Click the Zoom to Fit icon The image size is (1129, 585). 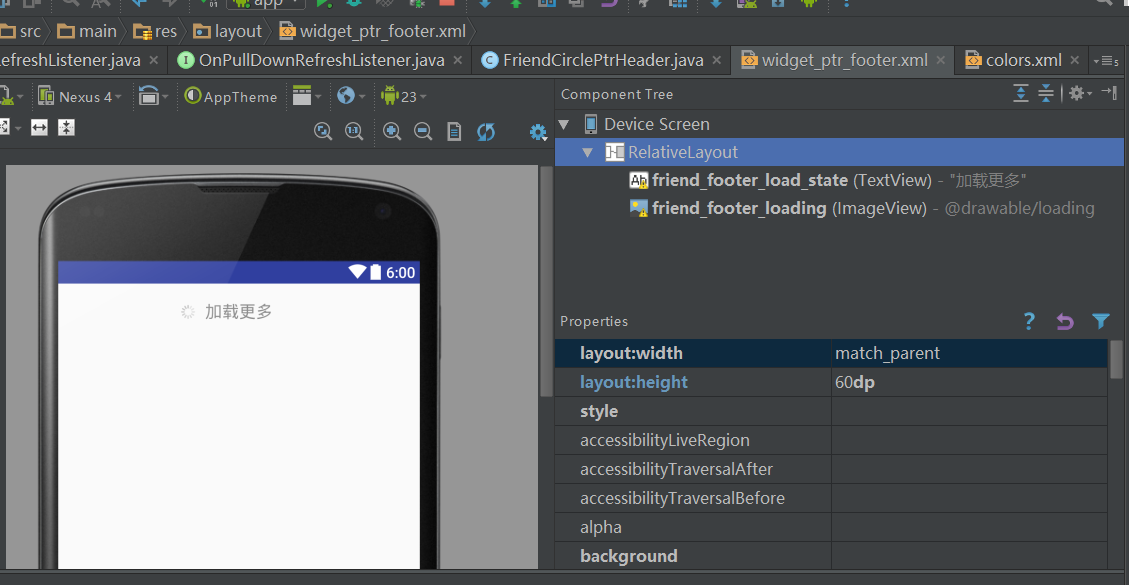pos(324,131)
